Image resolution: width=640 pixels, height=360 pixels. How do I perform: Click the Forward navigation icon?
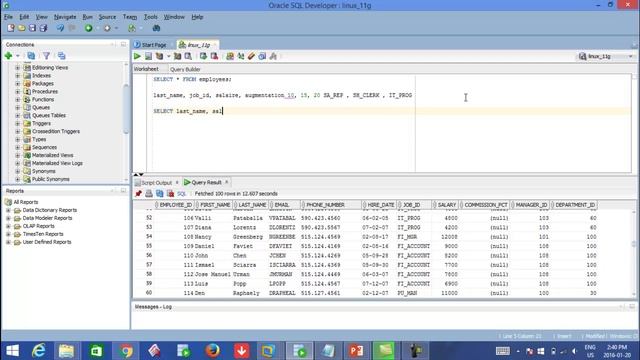point(107,28)
